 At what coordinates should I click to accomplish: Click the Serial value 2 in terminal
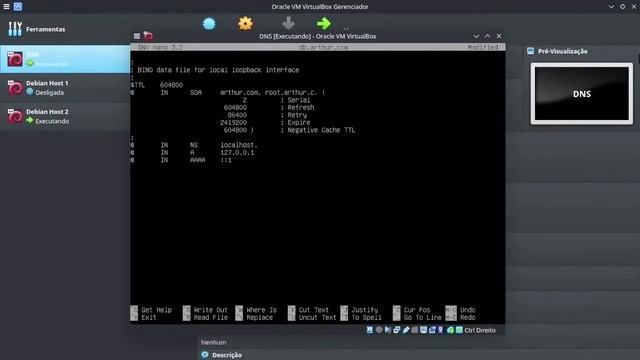coord(244,100)
